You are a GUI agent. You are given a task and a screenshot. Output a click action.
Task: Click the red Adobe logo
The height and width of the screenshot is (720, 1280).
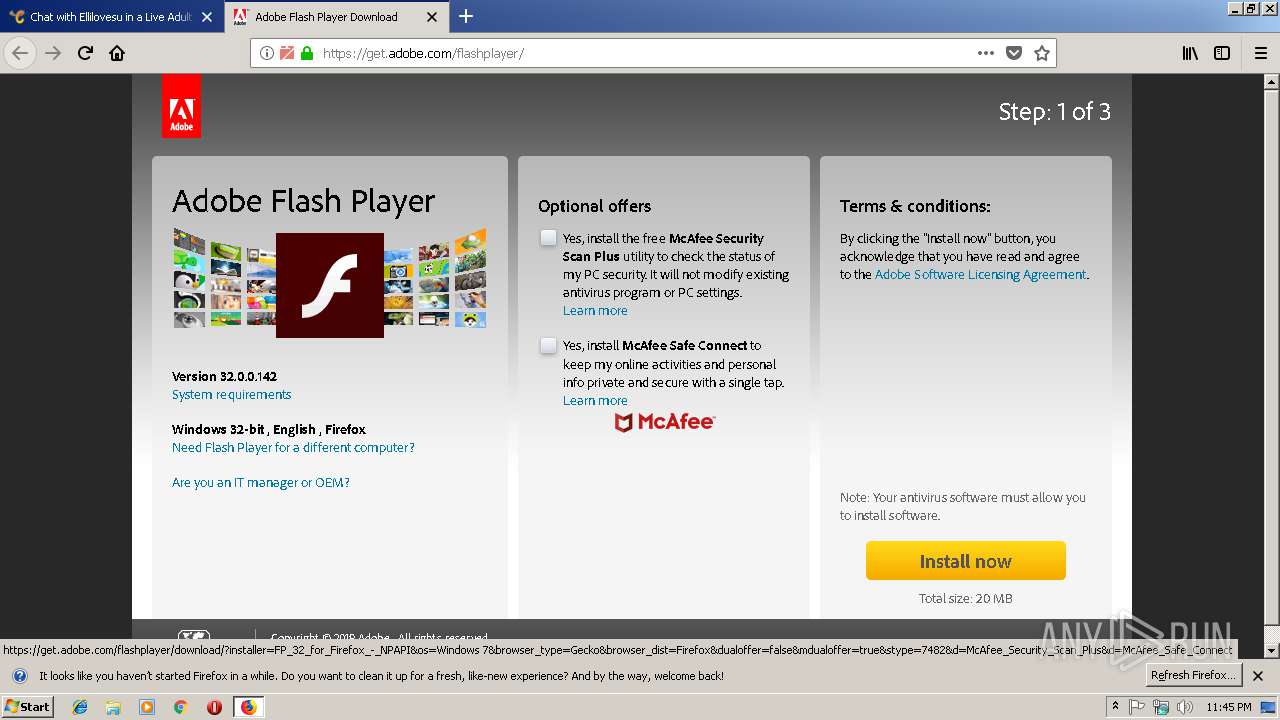(x=181, y=106)
